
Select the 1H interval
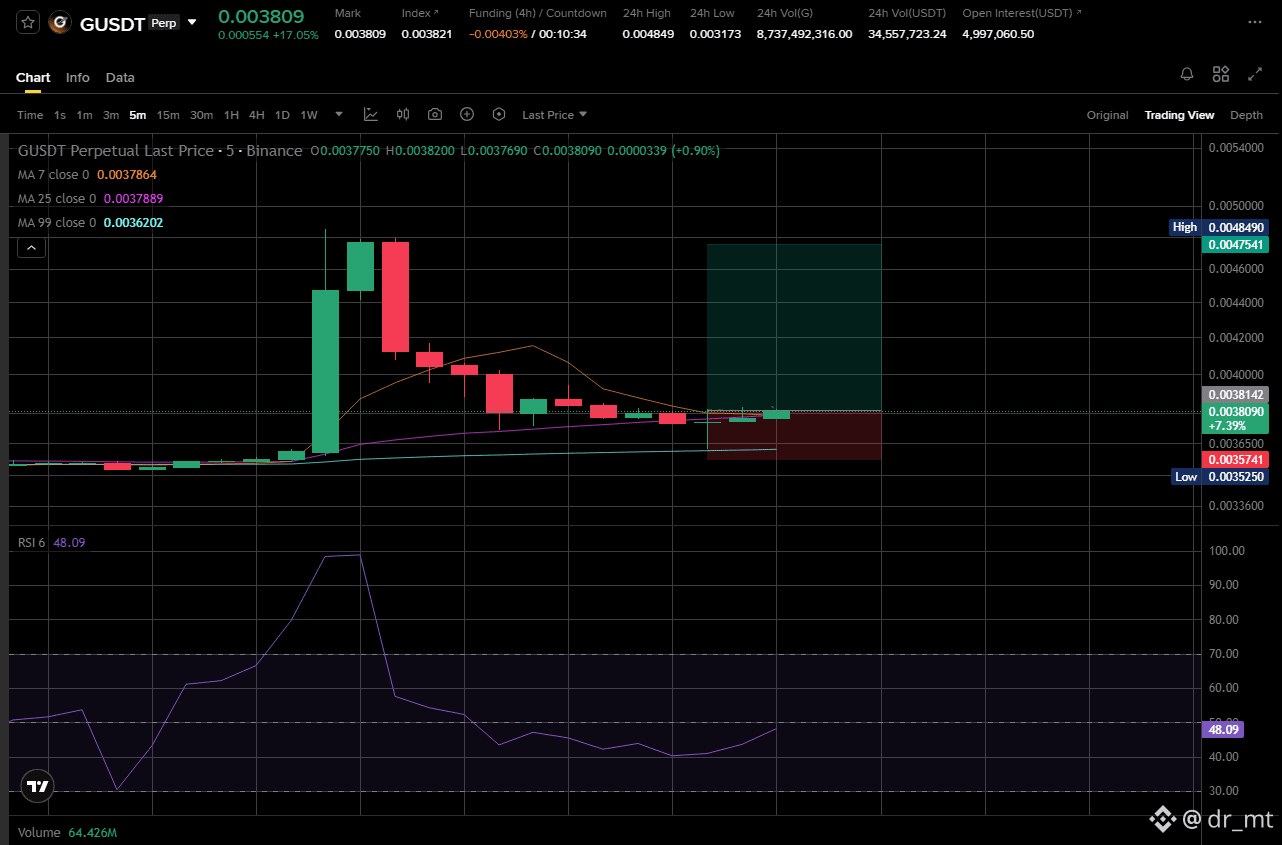click(231, 115)
